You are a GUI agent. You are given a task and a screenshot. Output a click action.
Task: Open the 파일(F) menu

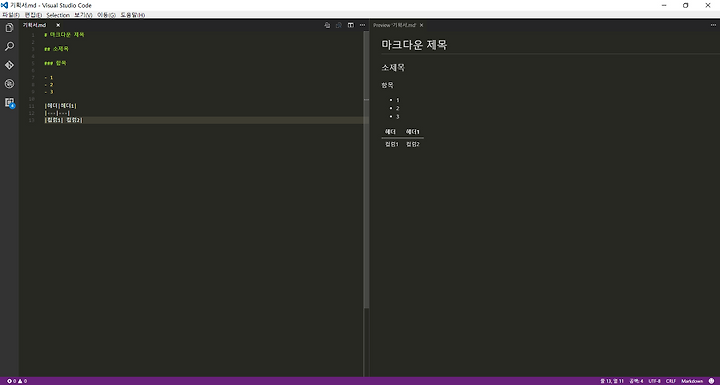coord(11,15)
